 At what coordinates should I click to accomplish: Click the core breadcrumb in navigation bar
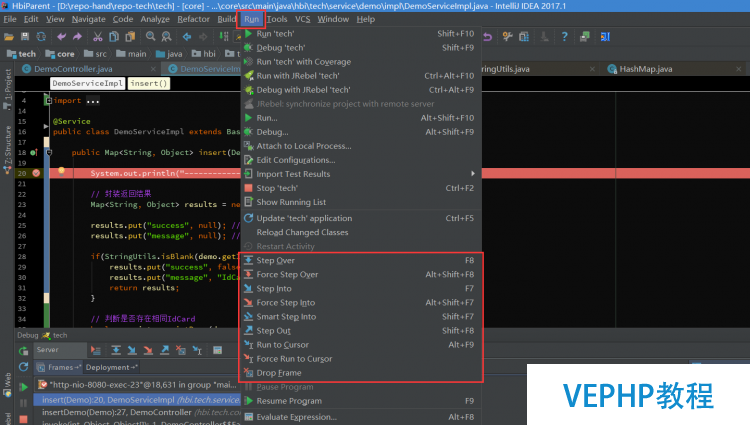tap(60, 54)
